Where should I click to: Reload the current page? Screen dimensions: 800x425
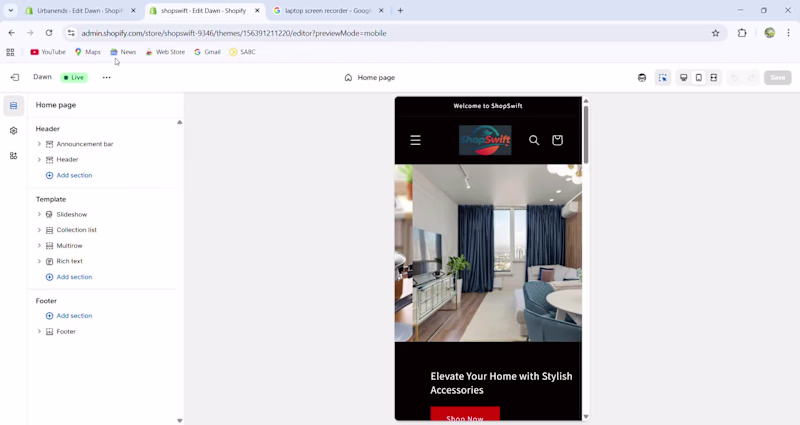point(49,33)
